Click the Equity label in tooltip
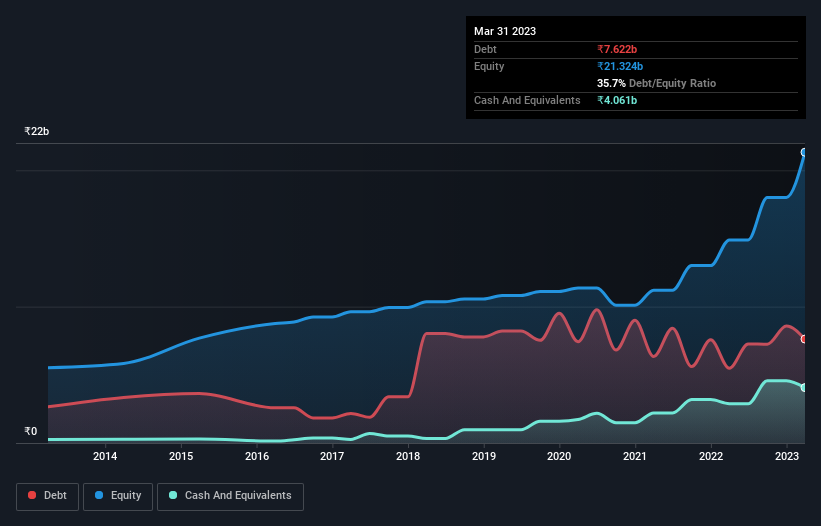 (489, 66)
